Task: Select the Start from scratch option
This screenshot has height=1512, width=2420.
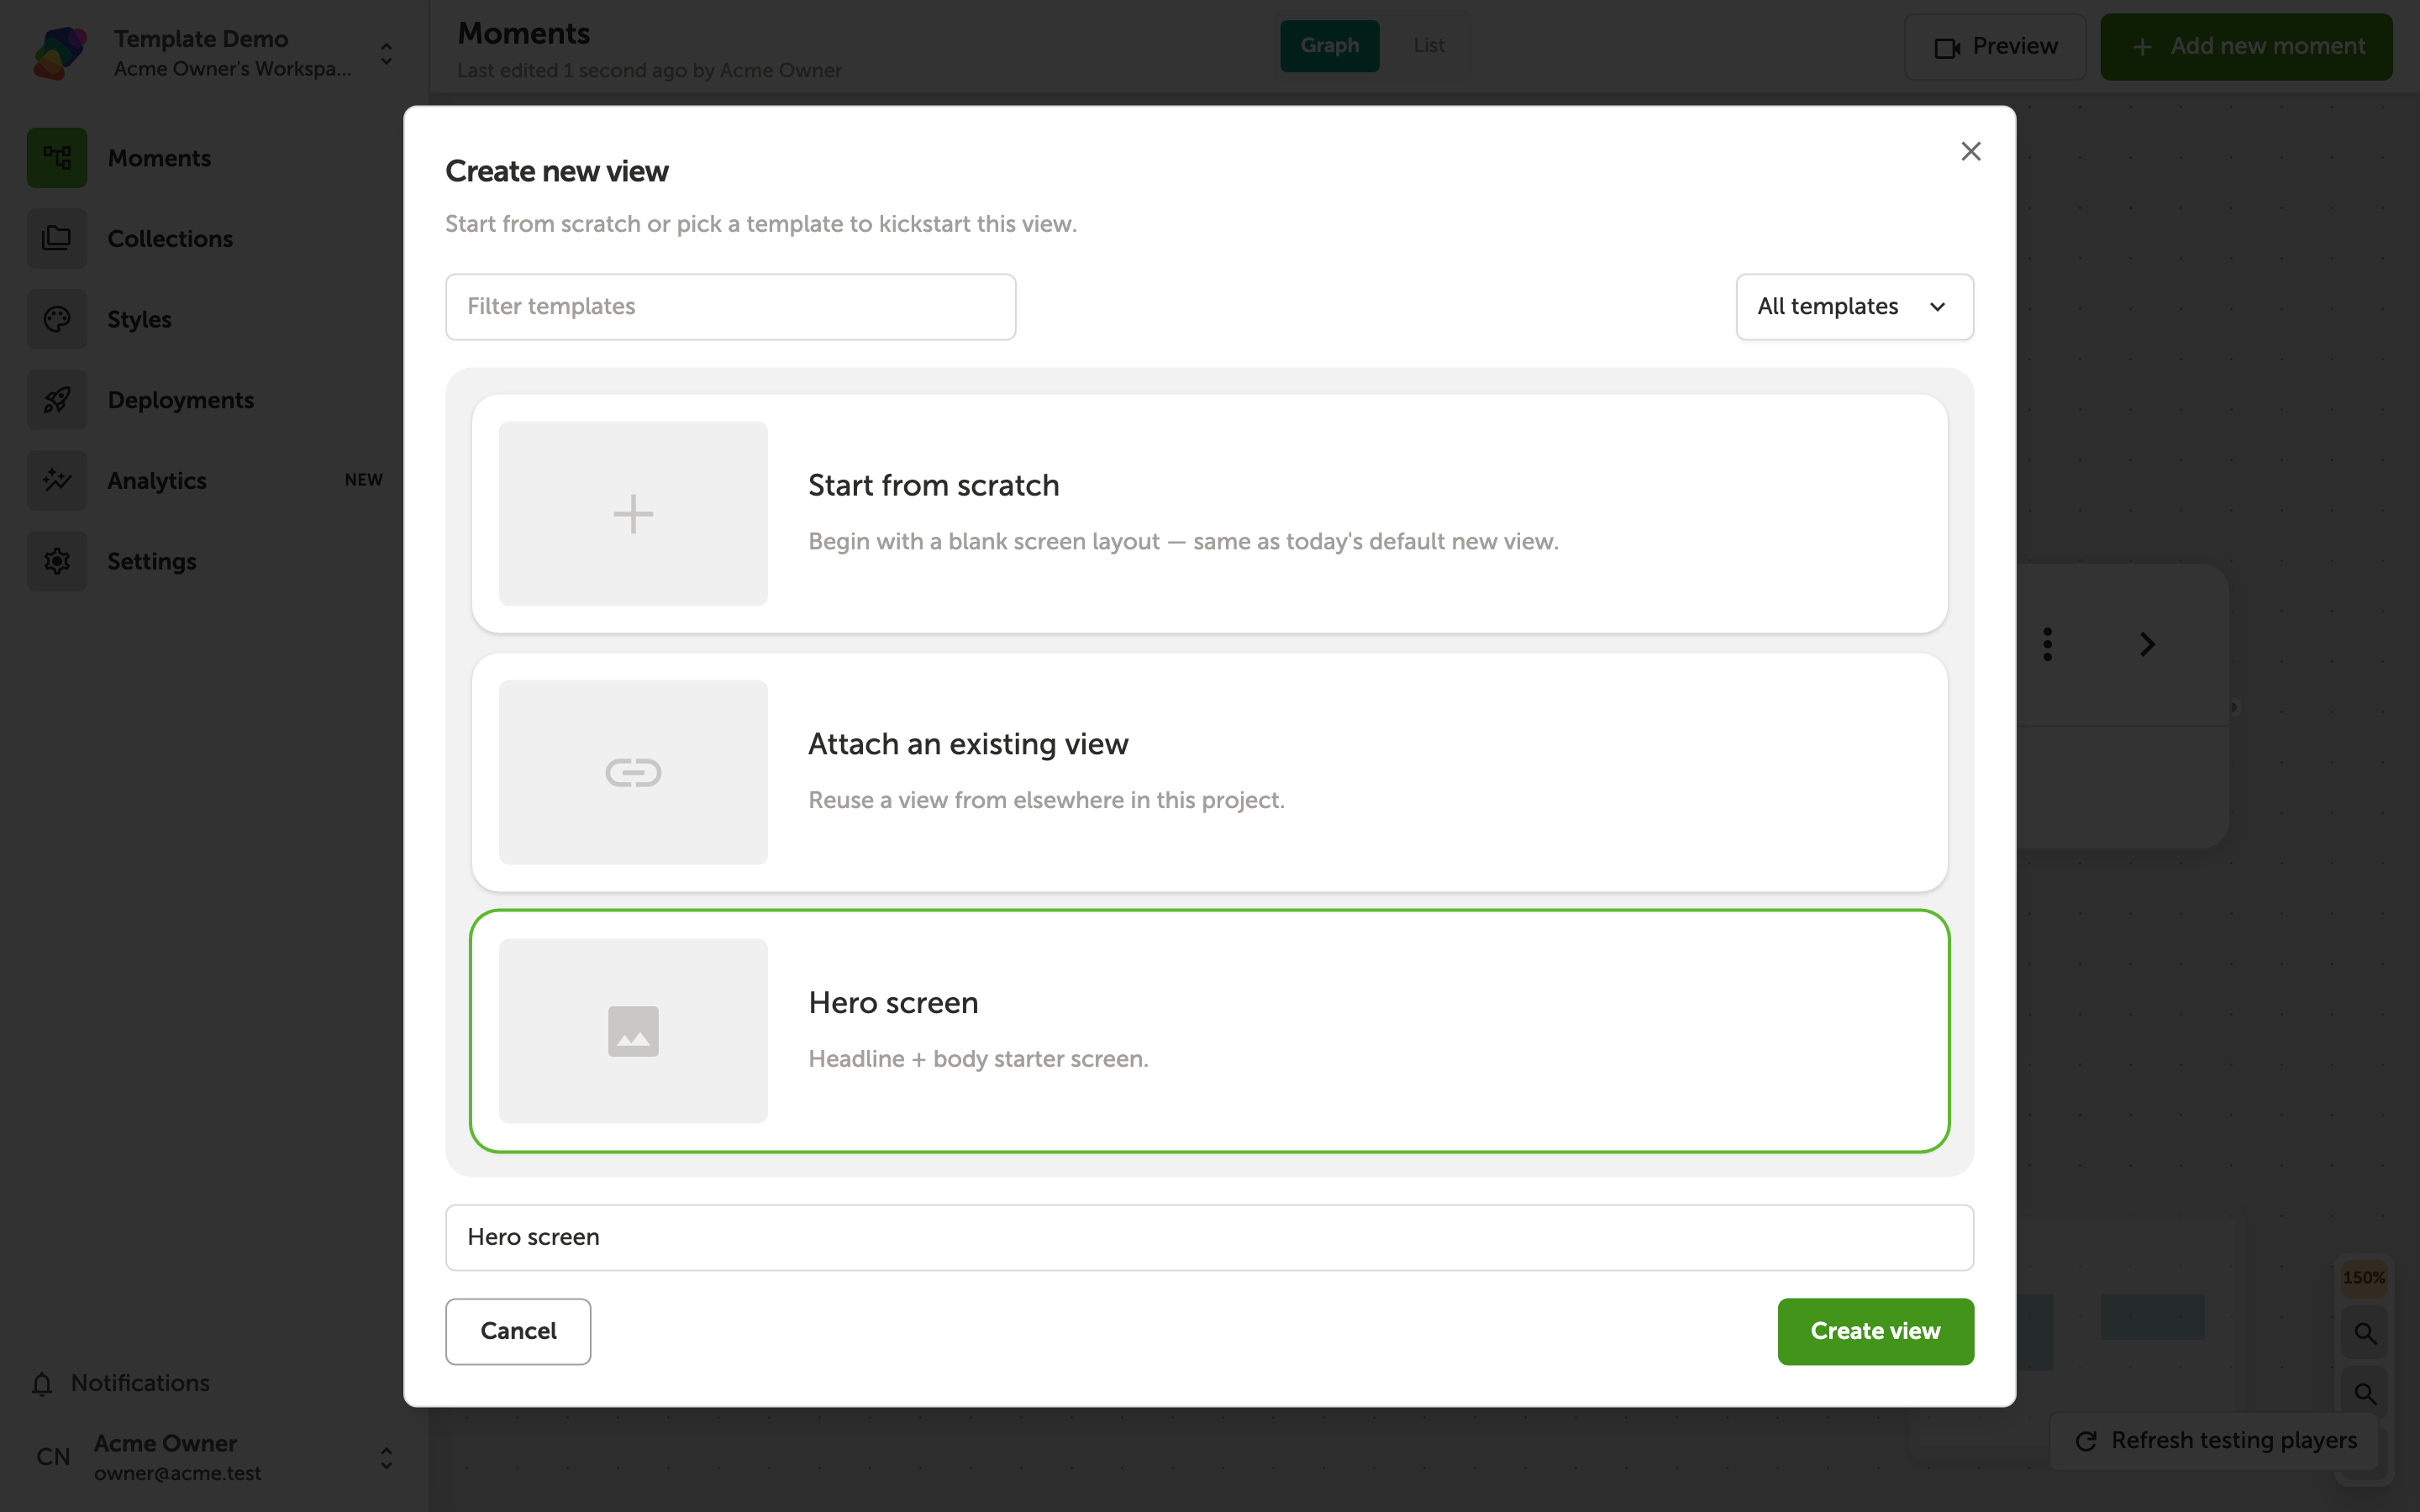Action: point(1209,513)
